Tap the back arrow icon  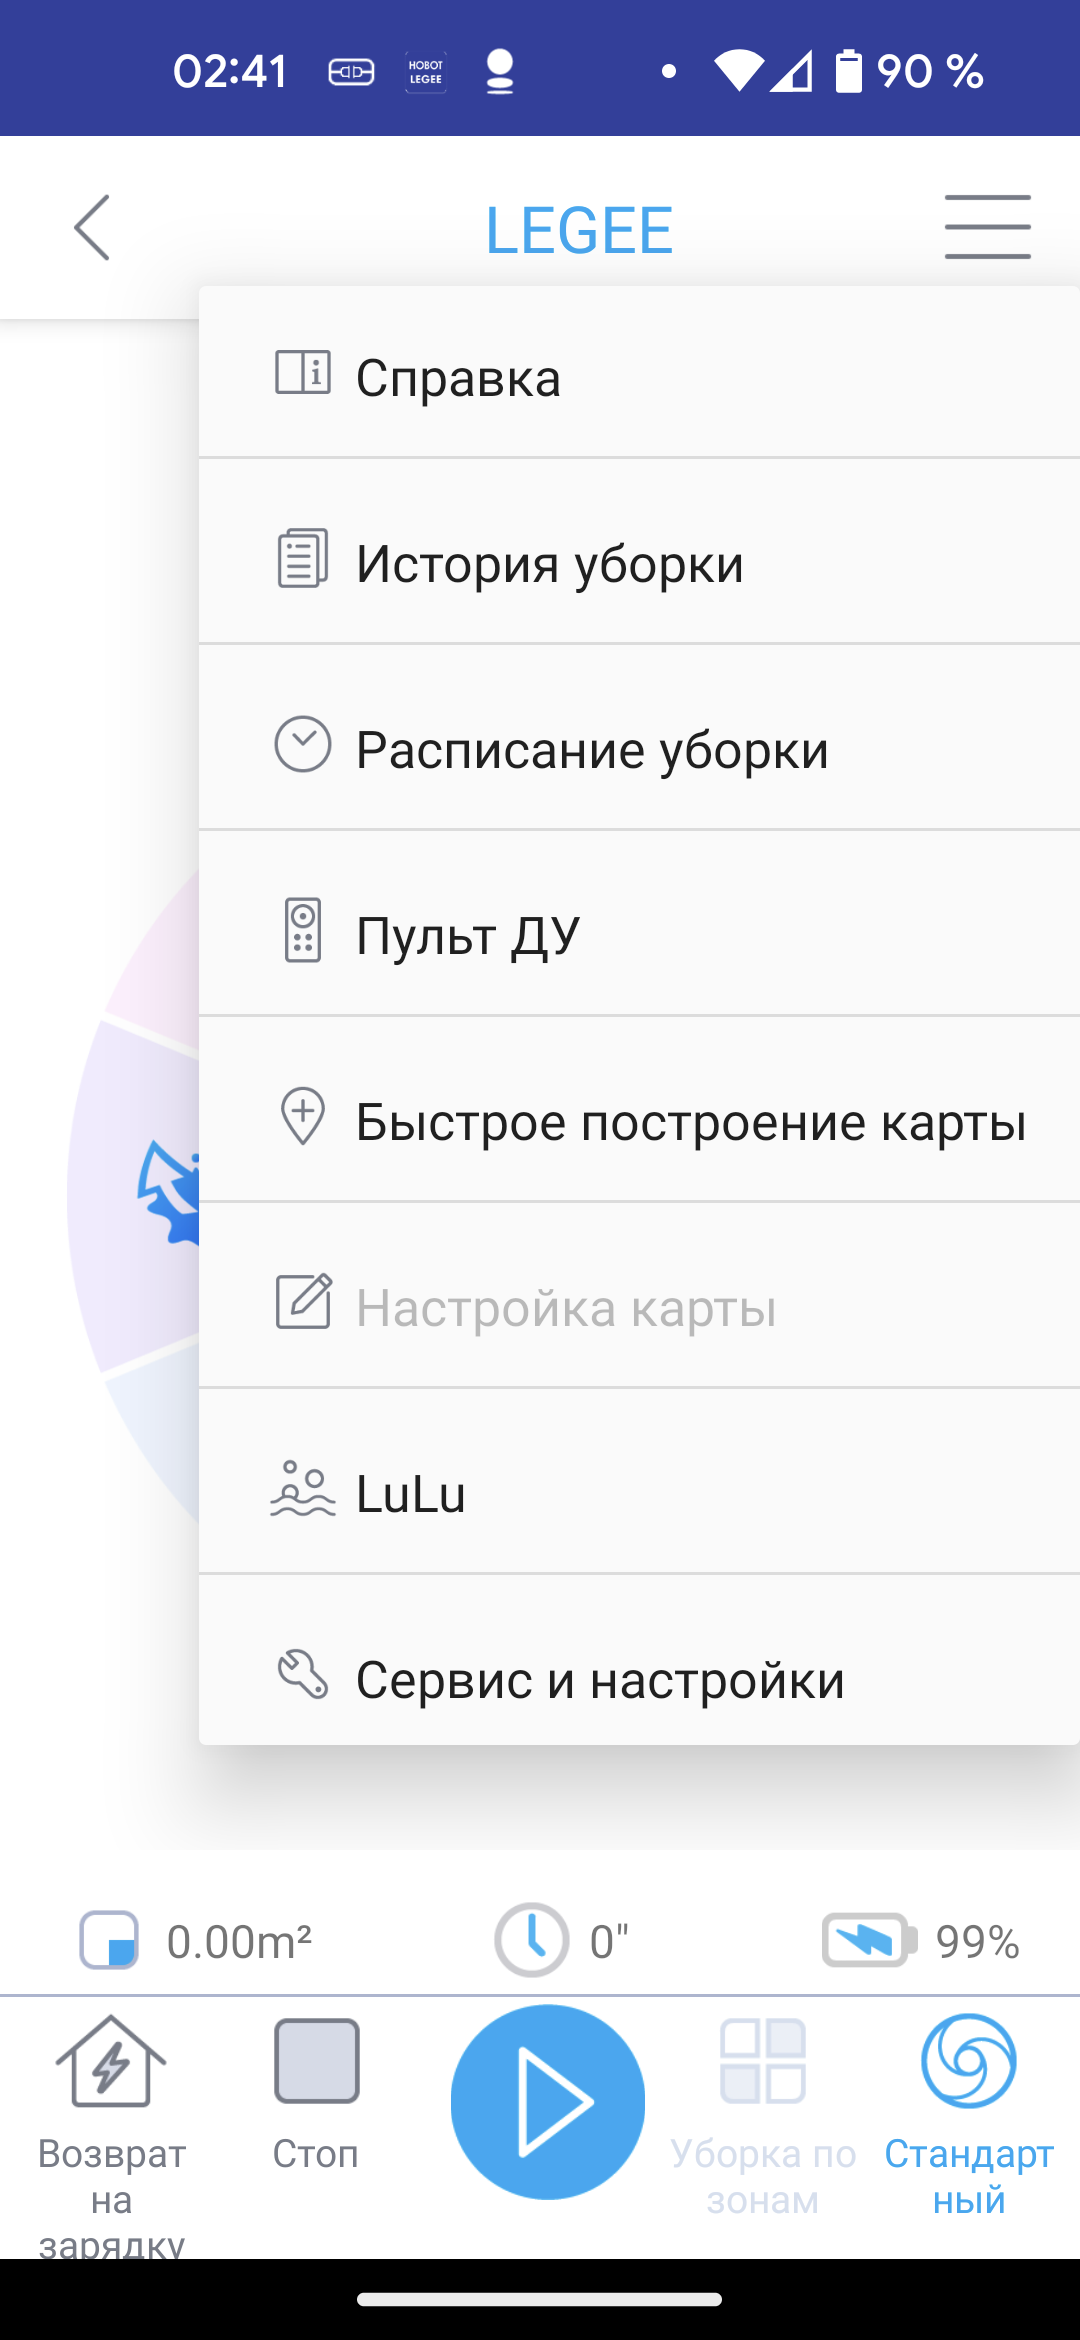click(x=92, y=228)
